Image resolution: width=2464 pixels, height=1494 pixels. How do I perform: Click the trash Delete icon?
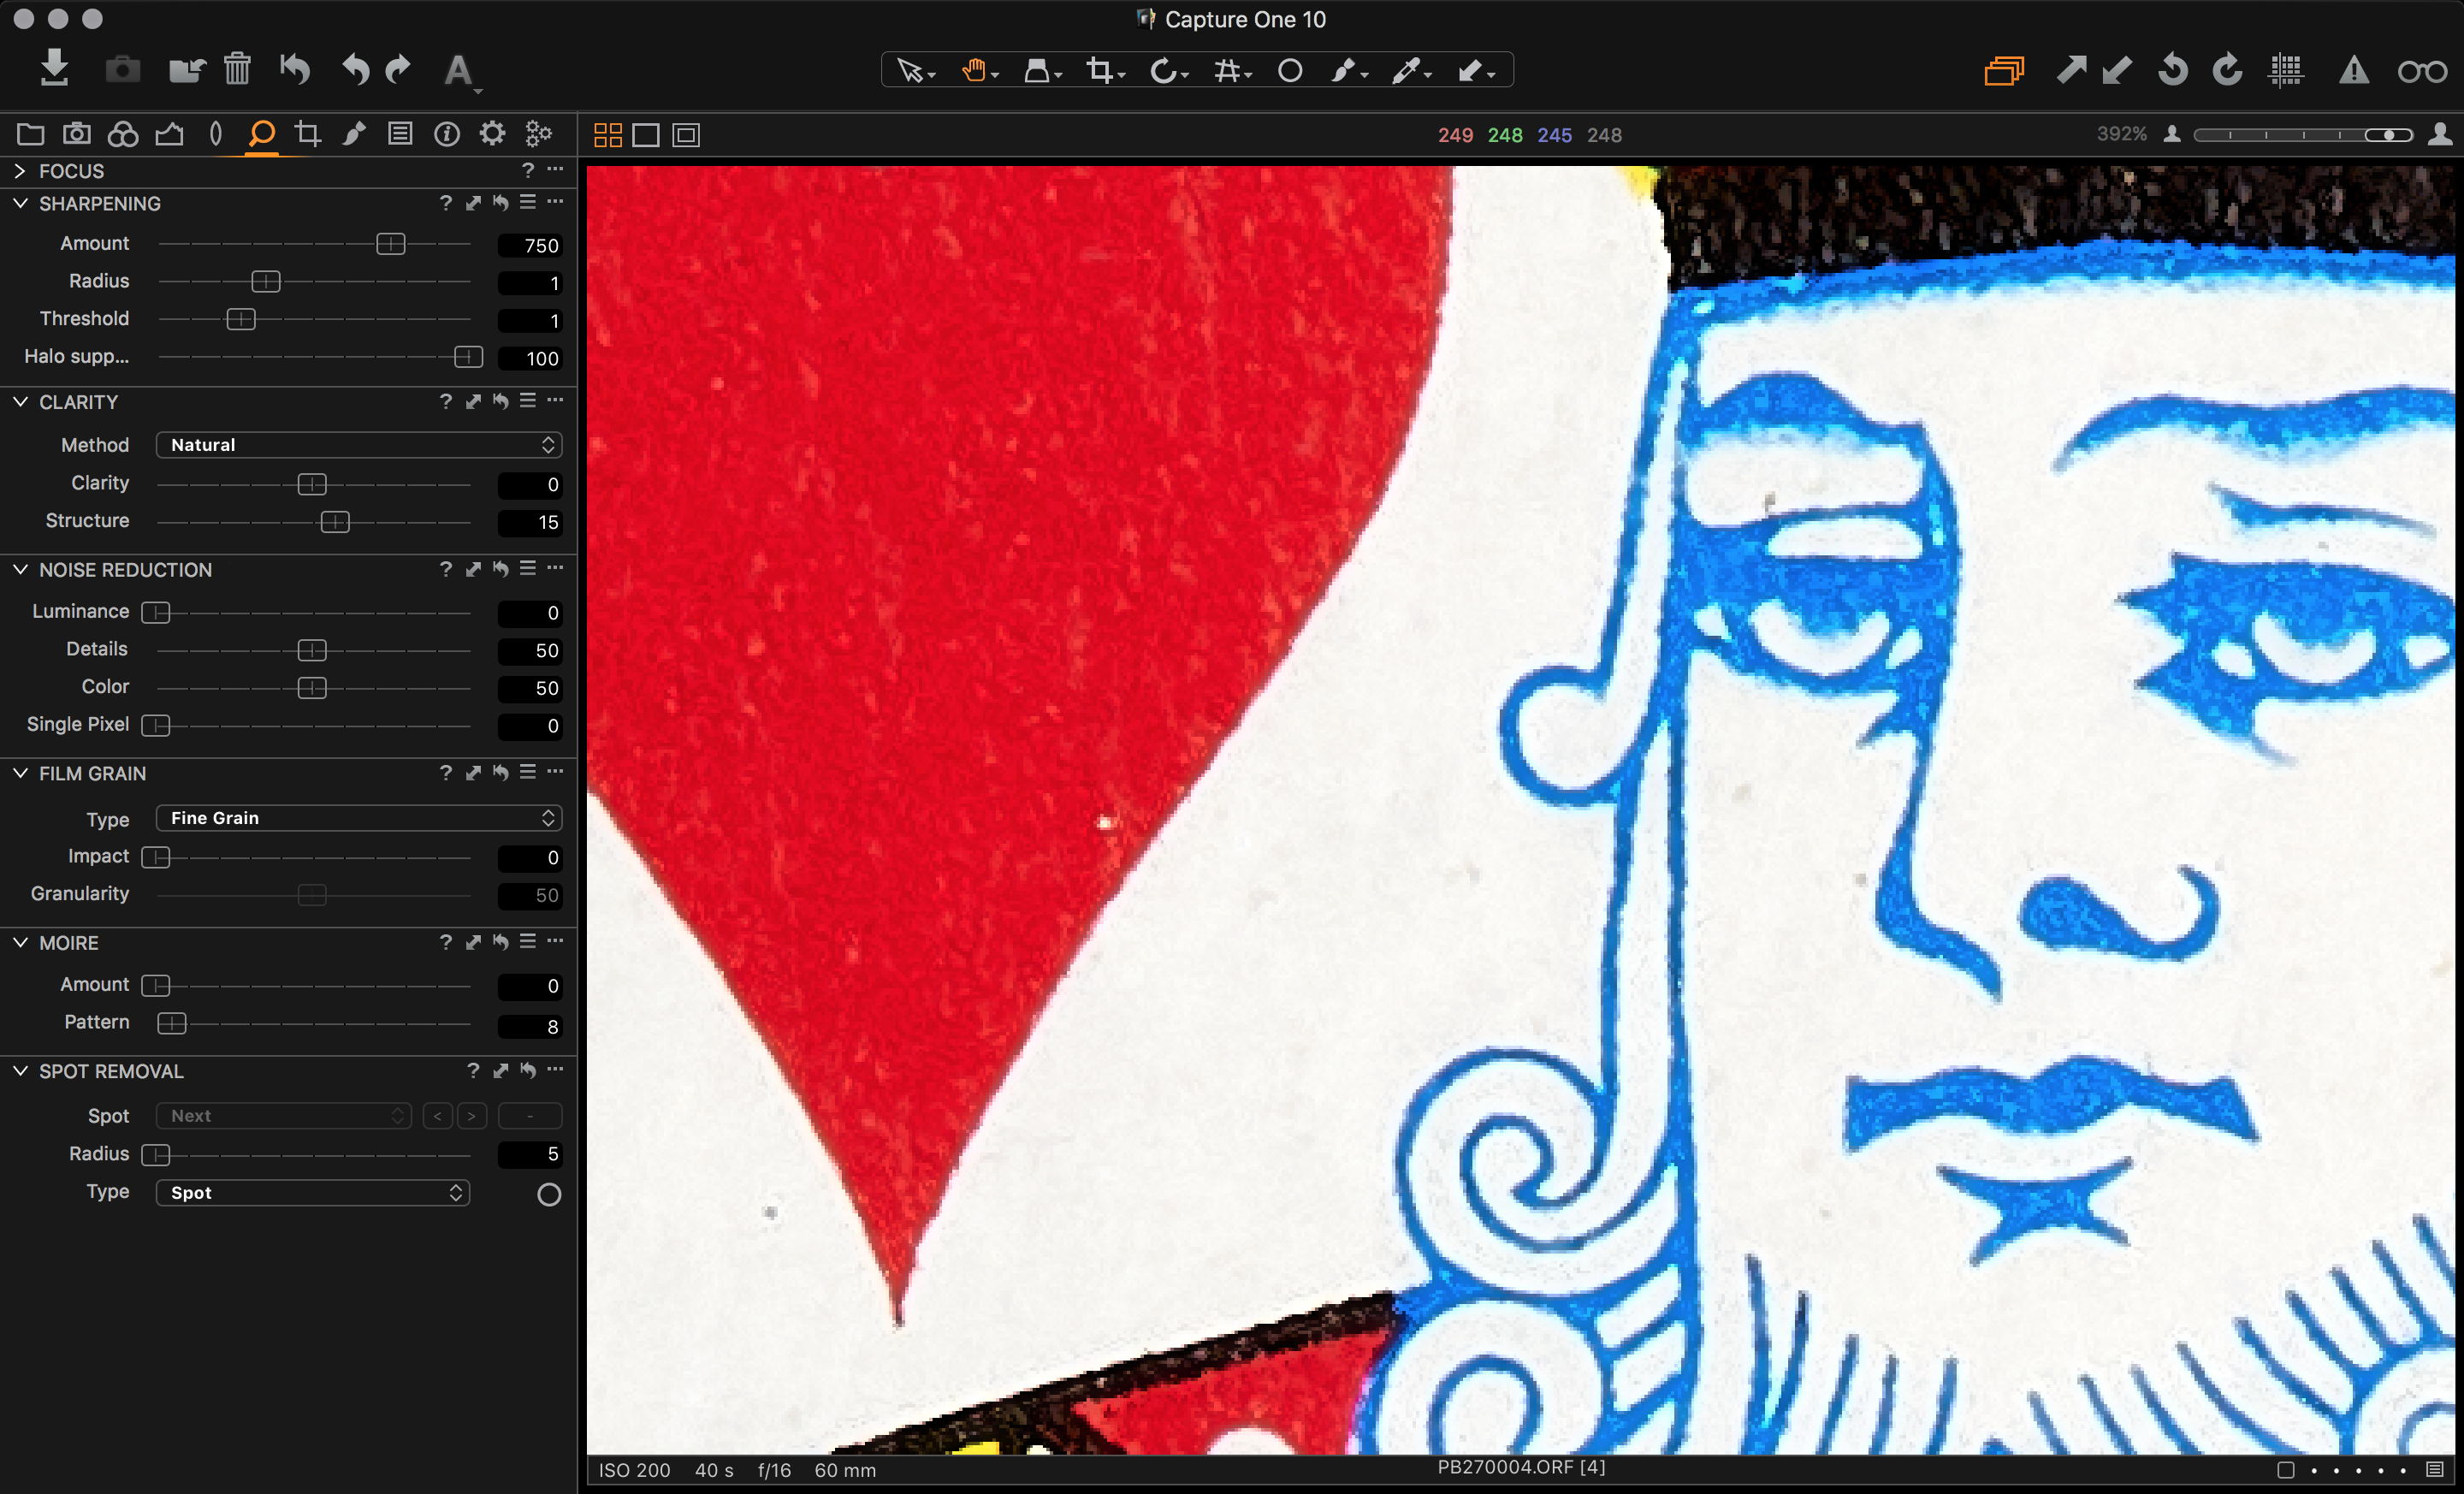[x=237, y=69]
